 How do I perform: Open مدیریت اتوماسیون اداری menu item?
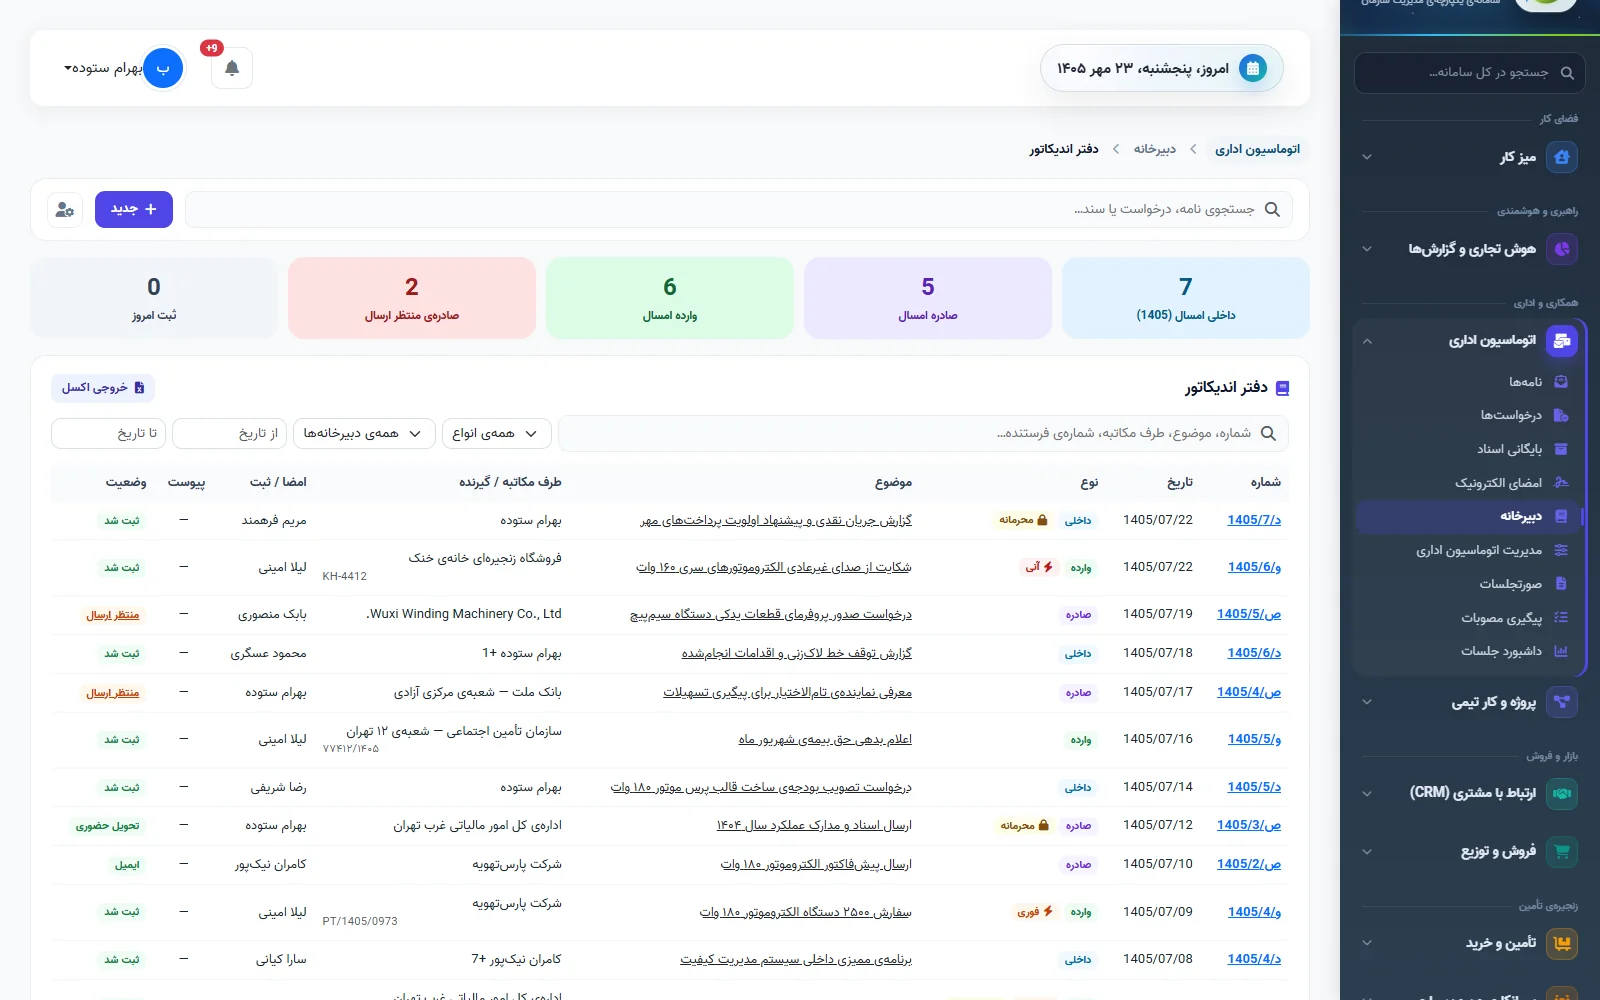1468,550
